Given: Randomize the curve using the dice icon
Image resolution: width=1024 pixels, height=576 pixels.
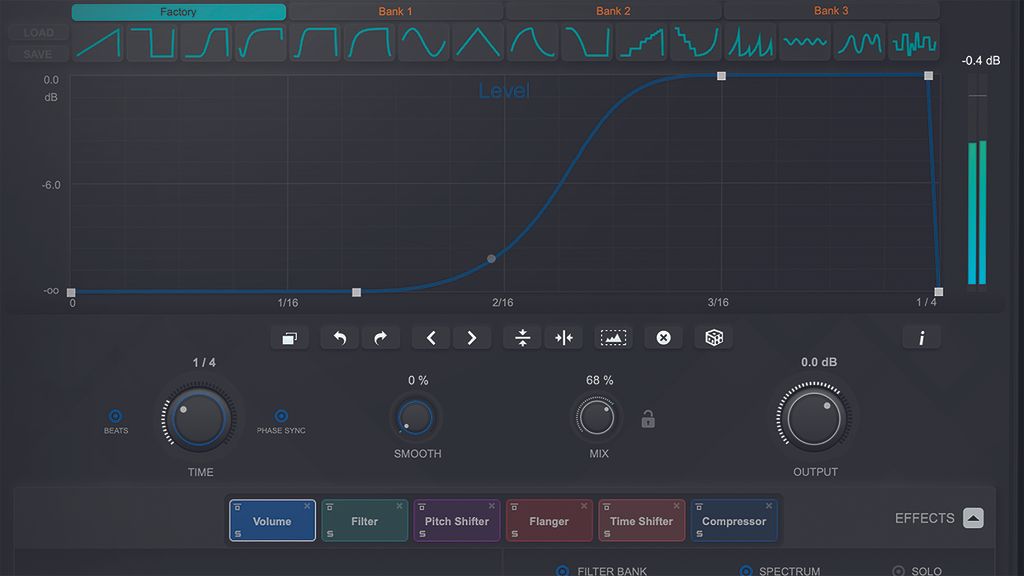Looking at the screenshot, I should (713, 337).
